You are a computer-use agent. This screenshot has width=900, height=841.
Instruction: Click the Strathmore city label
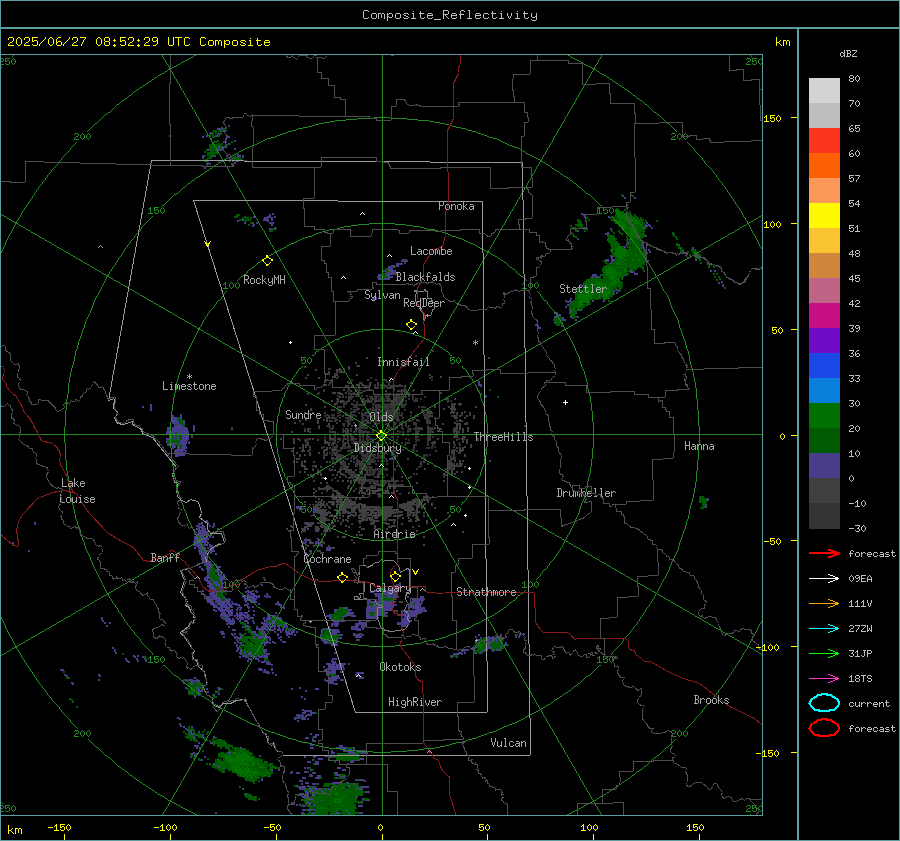click(x=486, y=592)
